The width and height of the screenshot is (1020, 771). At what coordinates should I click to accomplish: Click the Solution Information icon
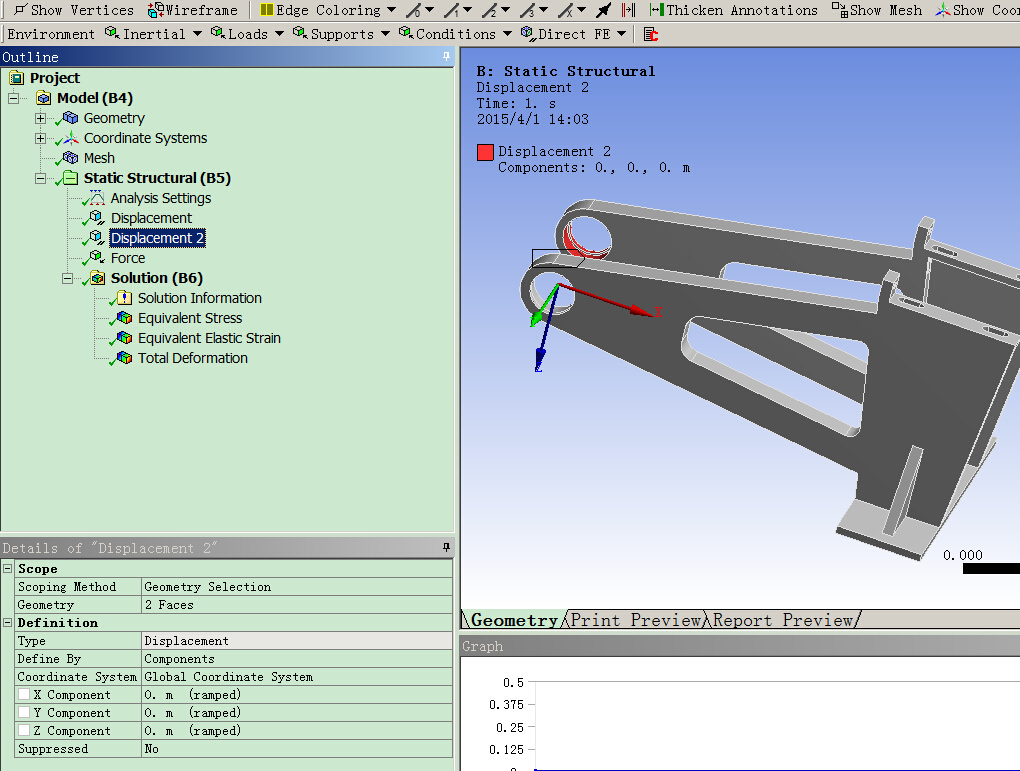tap(124, 298)
